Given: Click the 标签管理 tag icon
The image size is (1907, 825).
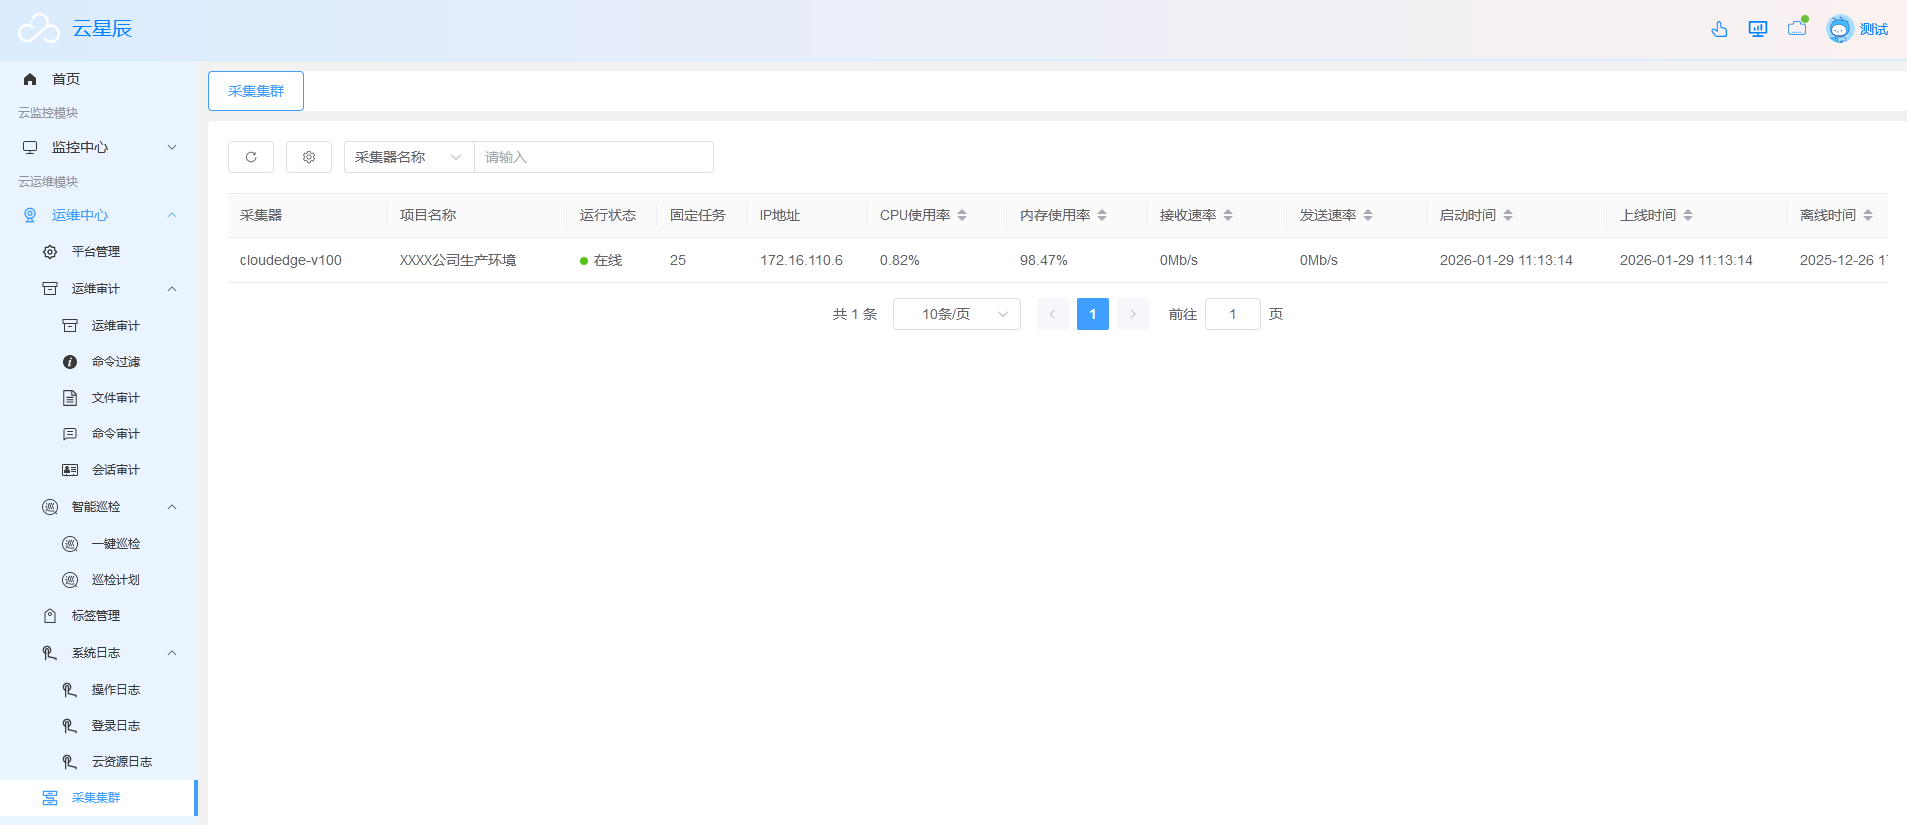Looking at the screenshot, I should pyautogui.click(x=50, y=616).
